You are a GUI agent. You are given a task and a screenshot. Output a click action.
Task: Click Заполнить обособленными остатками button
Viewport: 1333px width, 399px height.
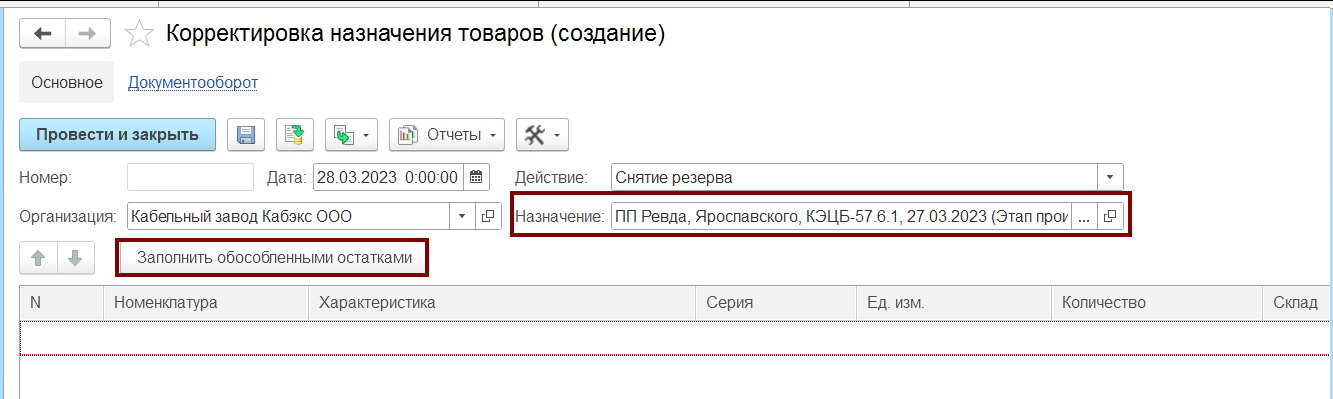274,258
